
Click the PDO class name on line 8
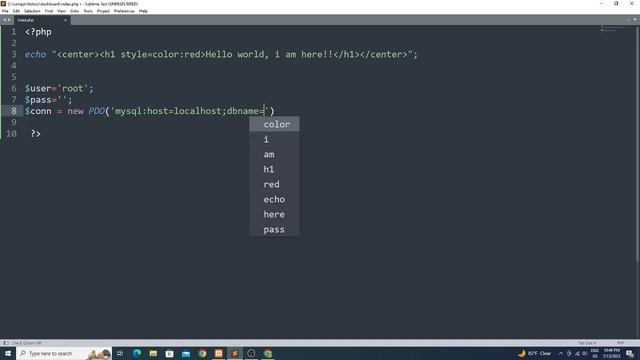click(x=97, y=111)
